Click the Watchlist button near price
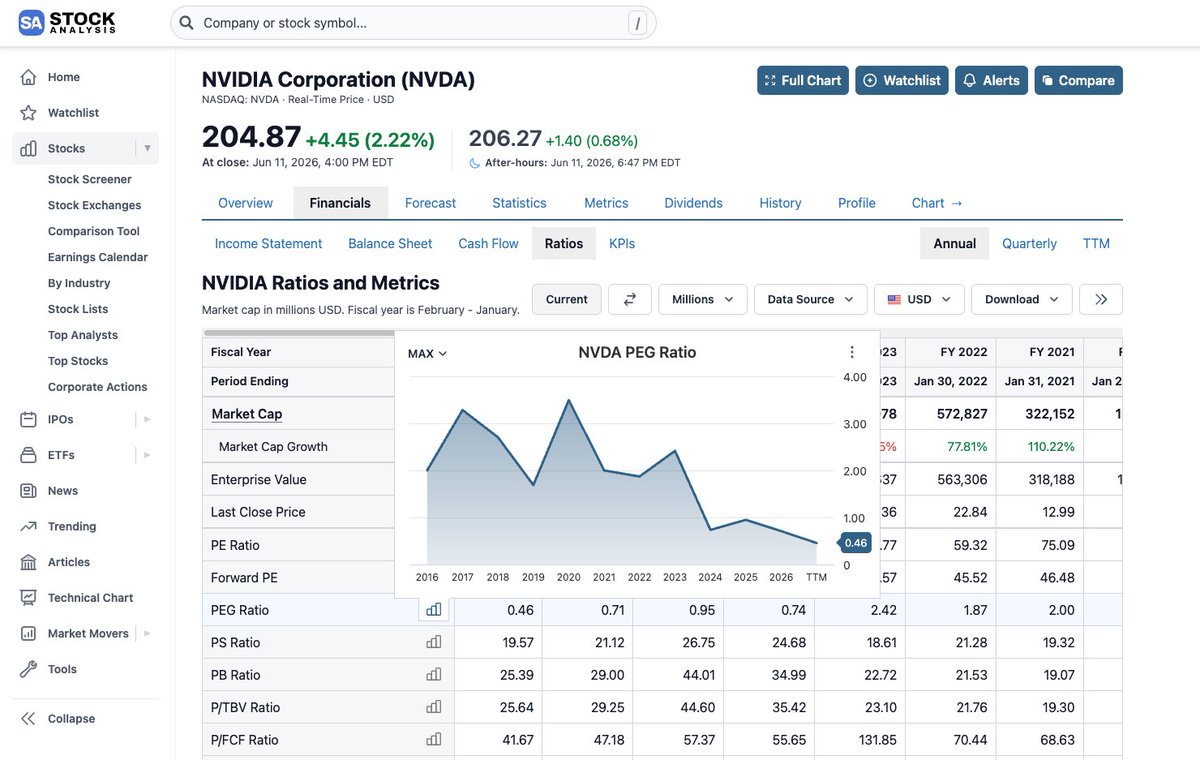 click(901, 80)
